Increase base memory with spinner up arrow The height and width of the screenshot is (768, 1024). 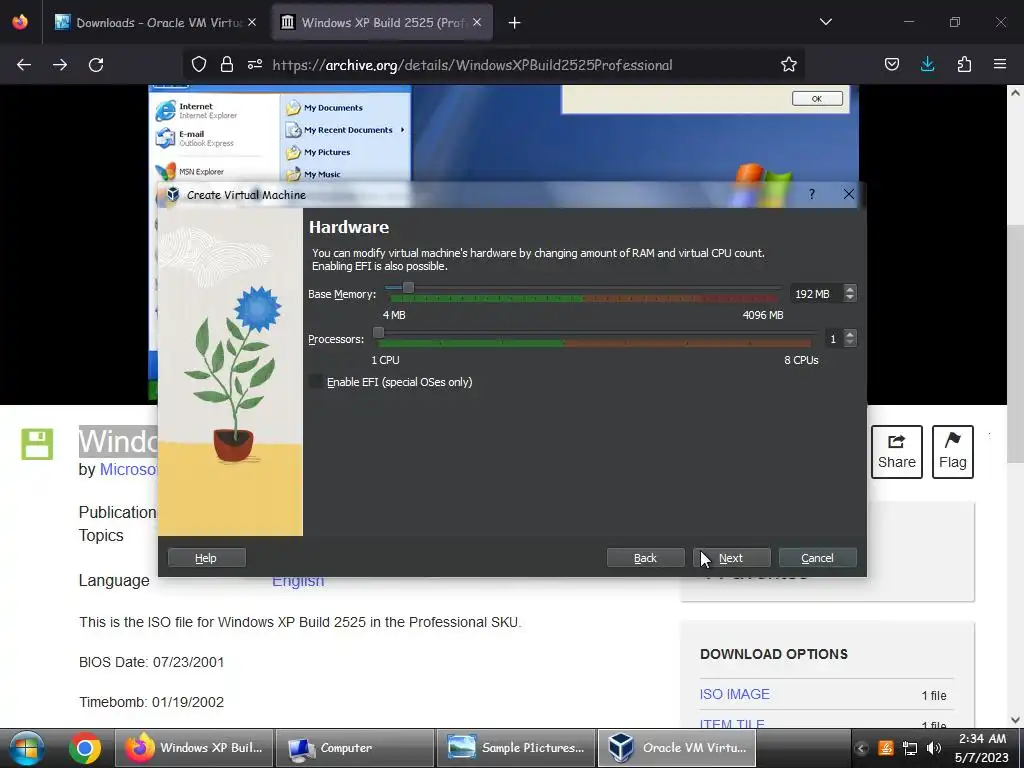[x=850, y=289]
